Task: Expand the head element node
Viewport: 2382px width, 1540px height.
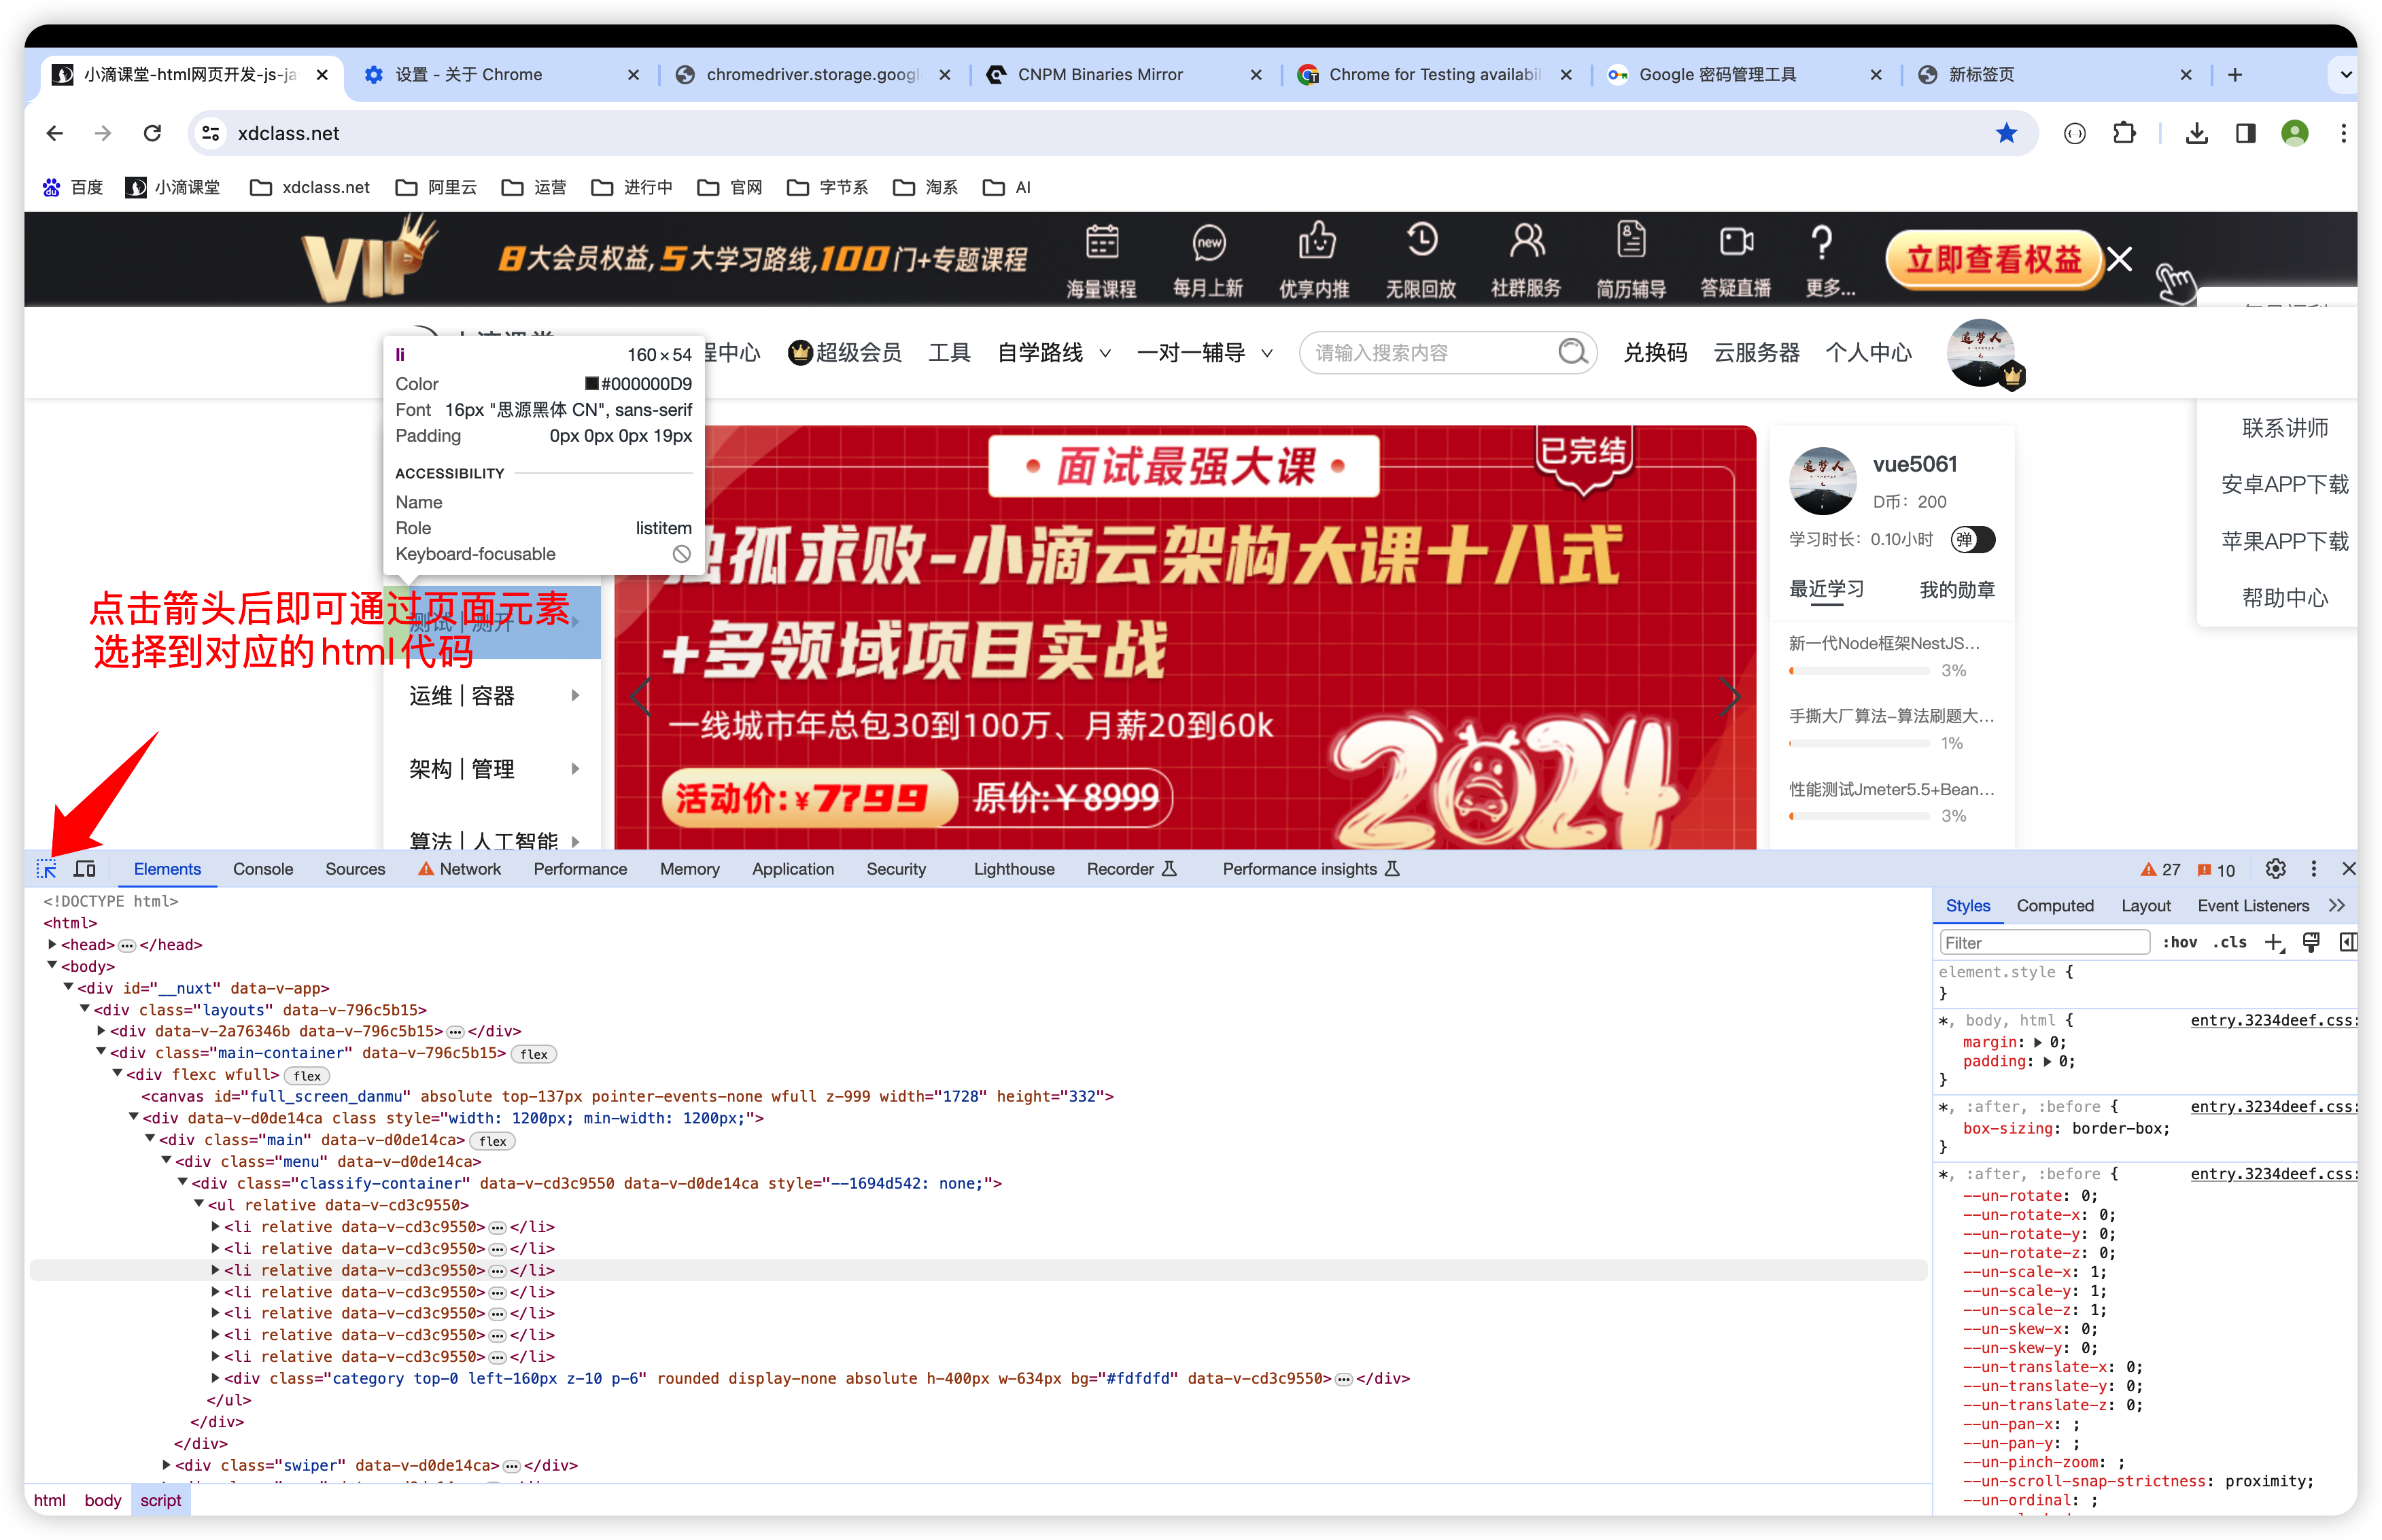Action: tap(52, 944)
